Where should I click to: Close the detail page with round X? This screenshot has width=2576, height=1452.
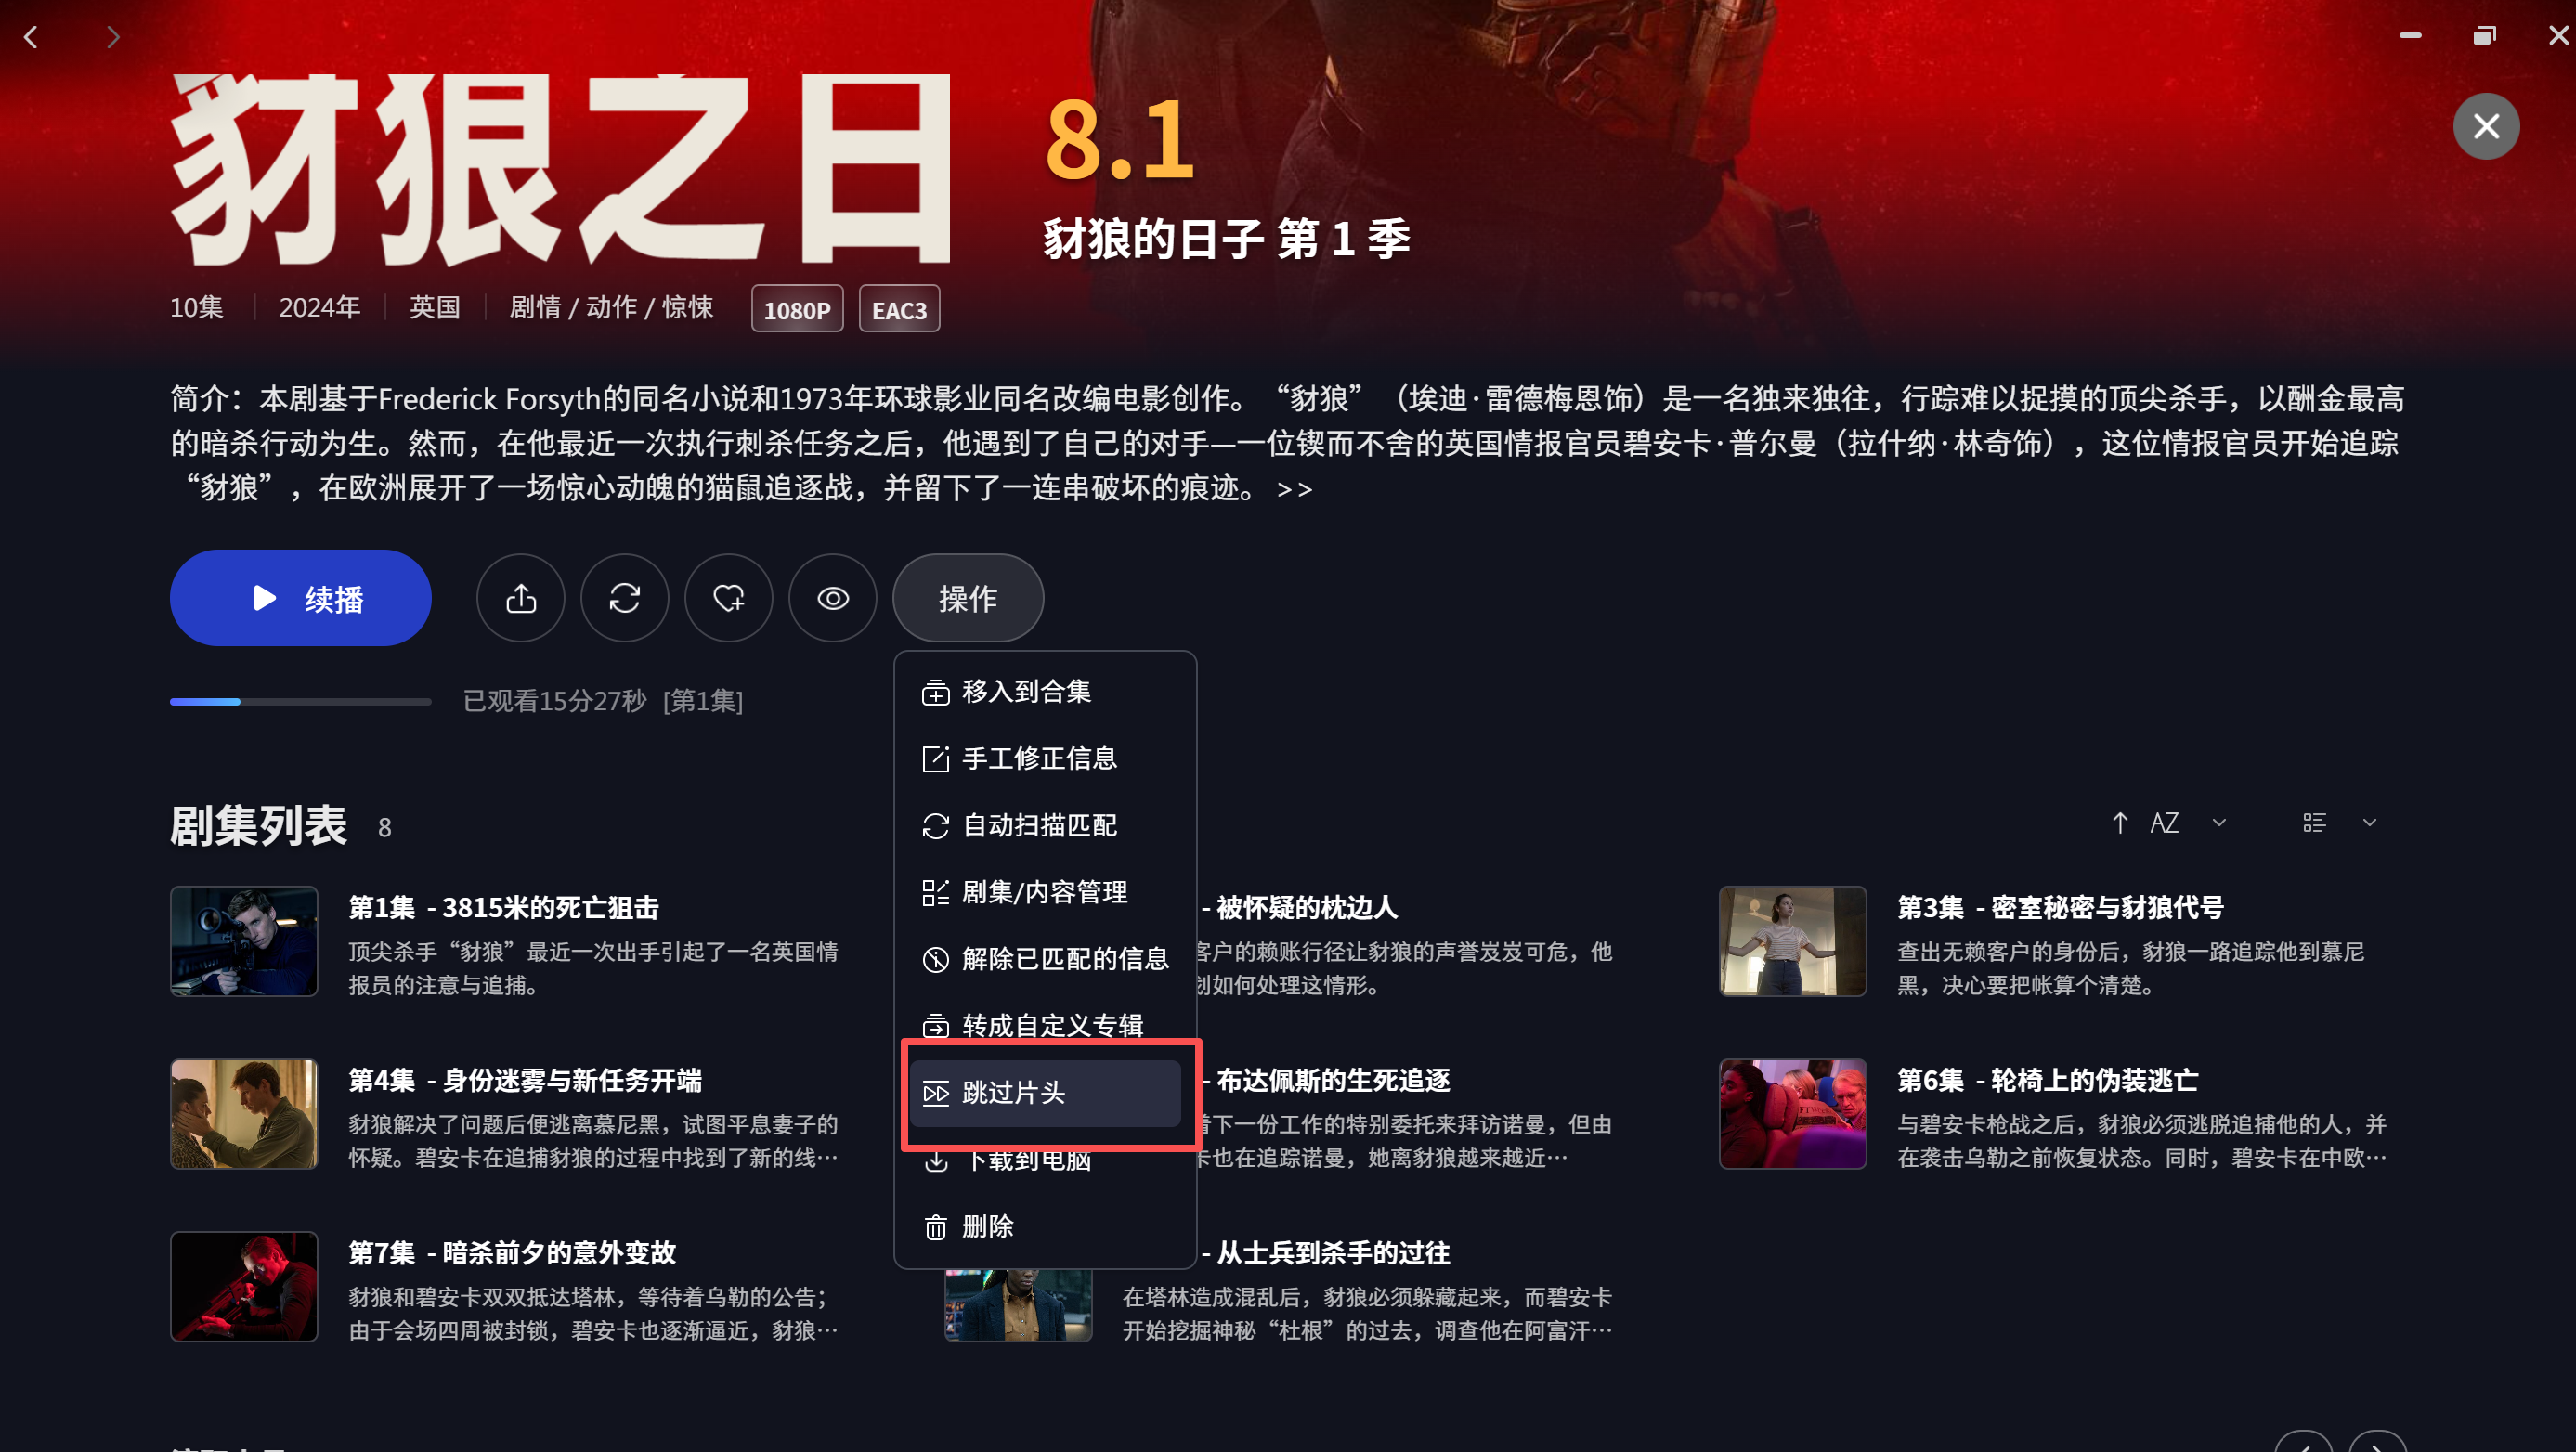(x=2485, y=126)
